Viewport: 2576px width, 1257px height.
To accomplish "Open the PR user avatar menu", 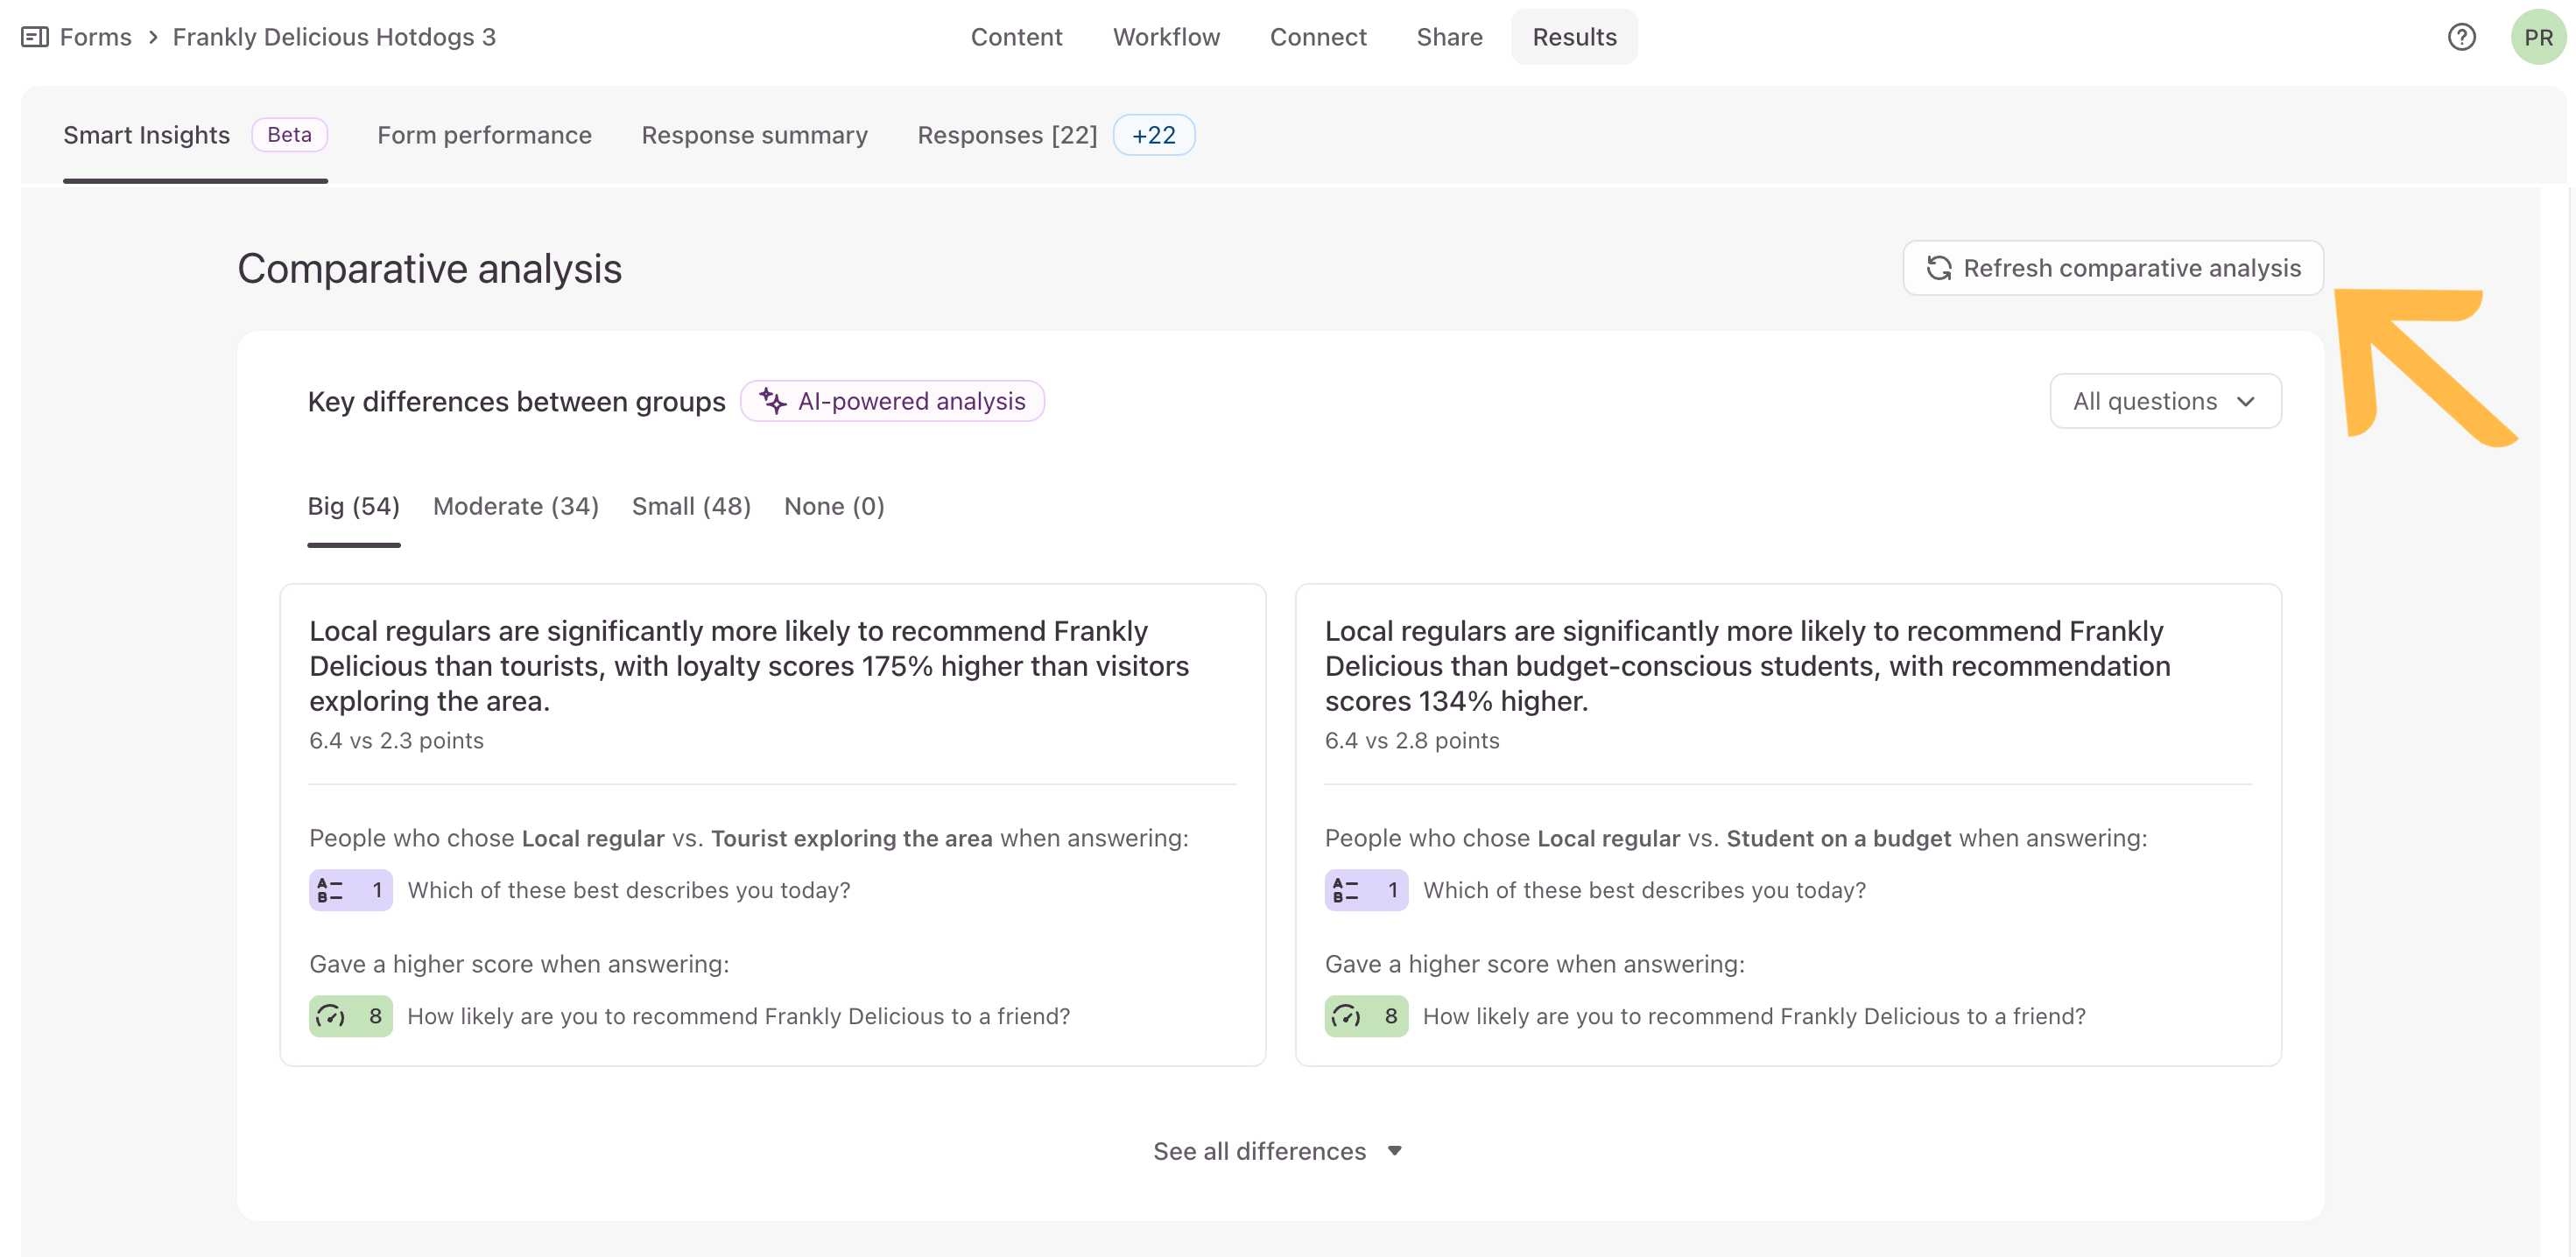I will [2538, 37].
